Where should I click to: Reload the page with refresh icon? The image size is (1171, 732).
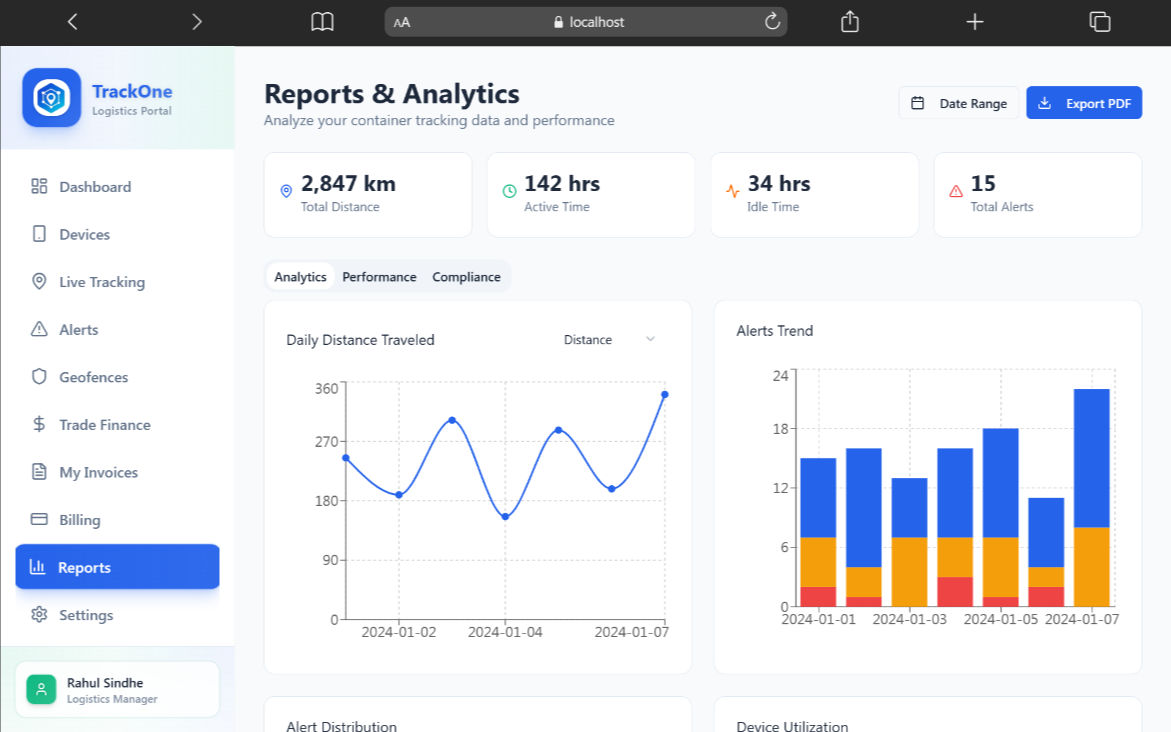pyautogui.click(x=771, y=22)
